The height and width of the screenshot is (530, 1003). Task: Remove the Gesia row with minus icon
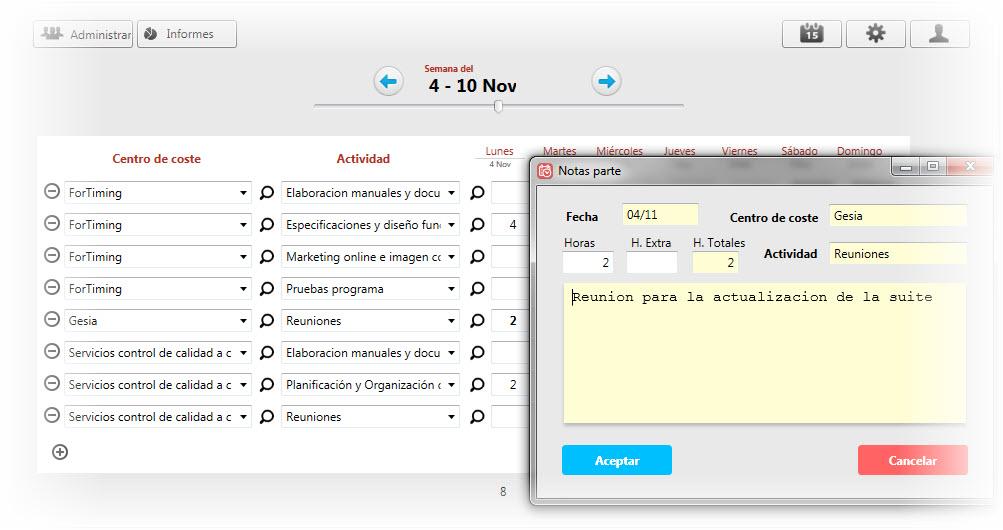point(52,319)
